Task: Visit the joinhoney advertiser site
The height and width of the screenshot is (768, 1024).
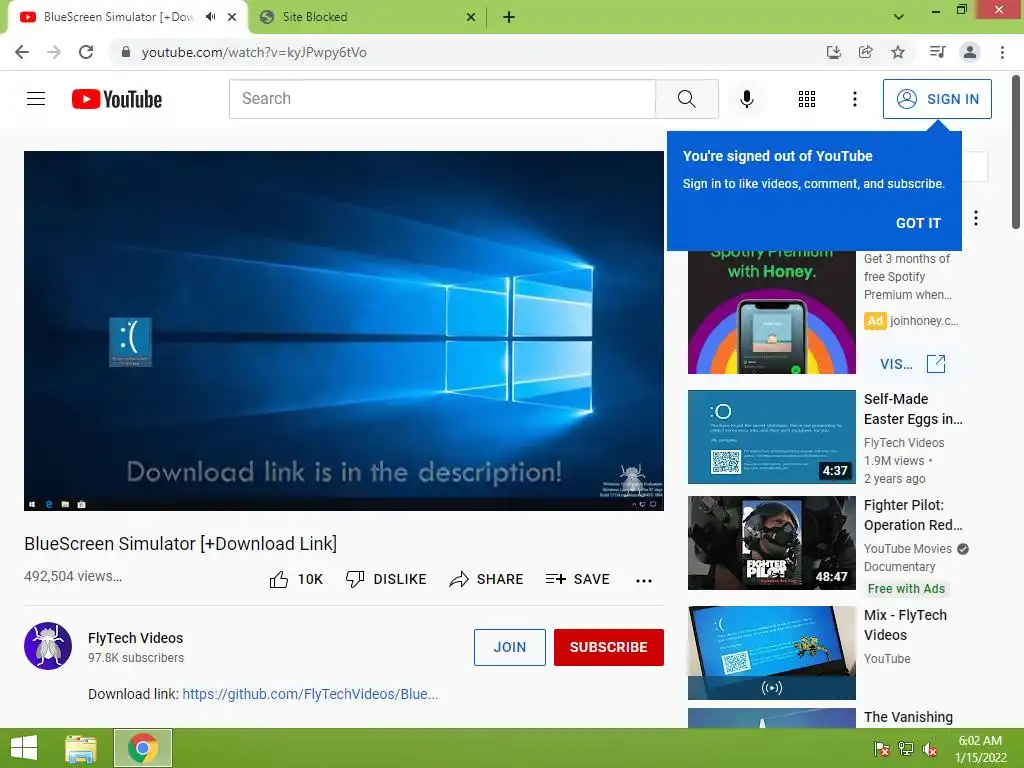Action: tap(912, 364)
